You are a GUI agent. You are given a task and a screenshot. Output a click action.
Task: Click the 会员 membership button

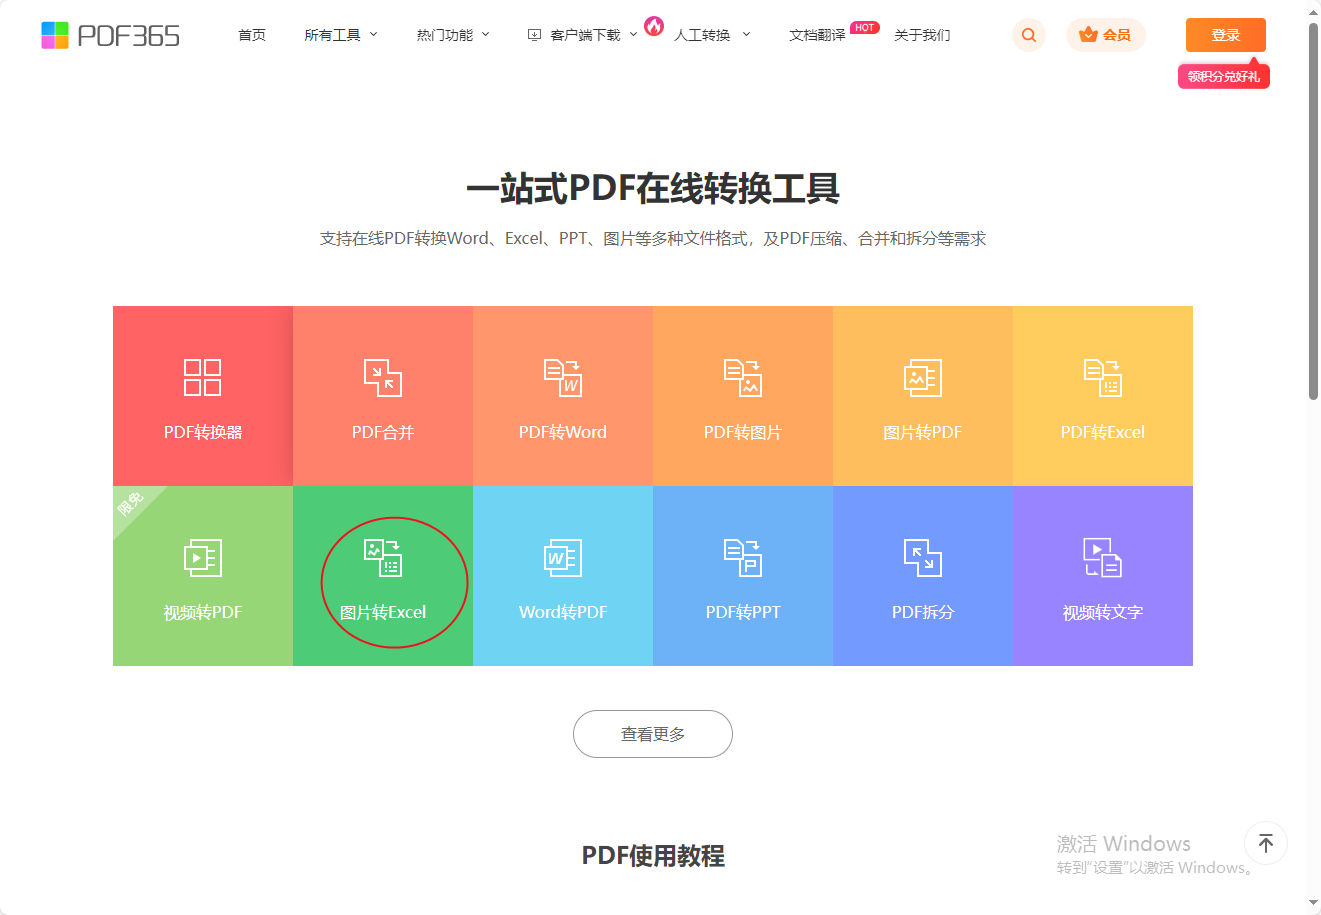(1106, 35)
